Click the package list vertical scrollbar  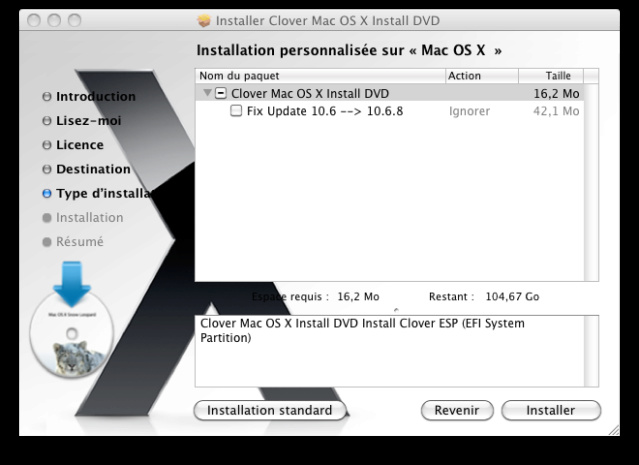point(591,182)
